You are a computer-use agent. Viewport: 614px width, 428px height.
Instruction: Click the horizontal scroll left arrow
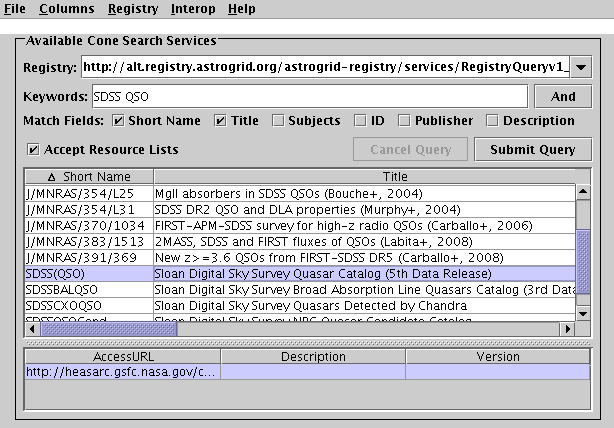click(33, 329)
